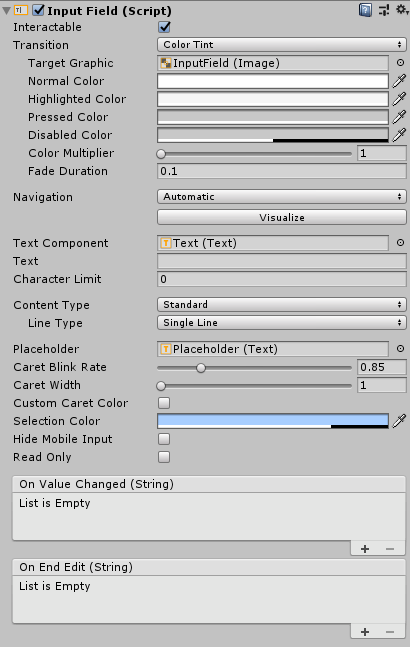Add listener to On Value Changed

coord(365,549)
